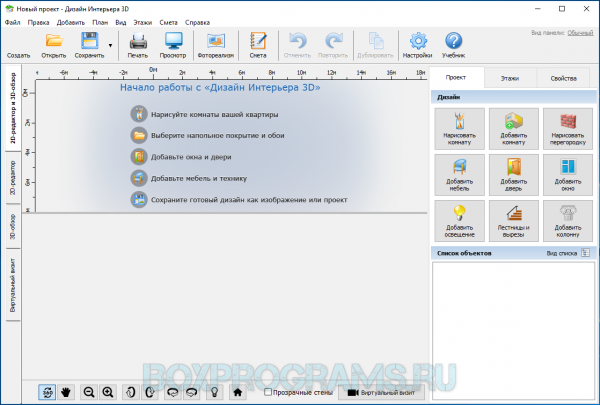The height and width of the screenshot is (405, 600).
Task: Redo the action with Повторить
Action: [x=333, y=45]
